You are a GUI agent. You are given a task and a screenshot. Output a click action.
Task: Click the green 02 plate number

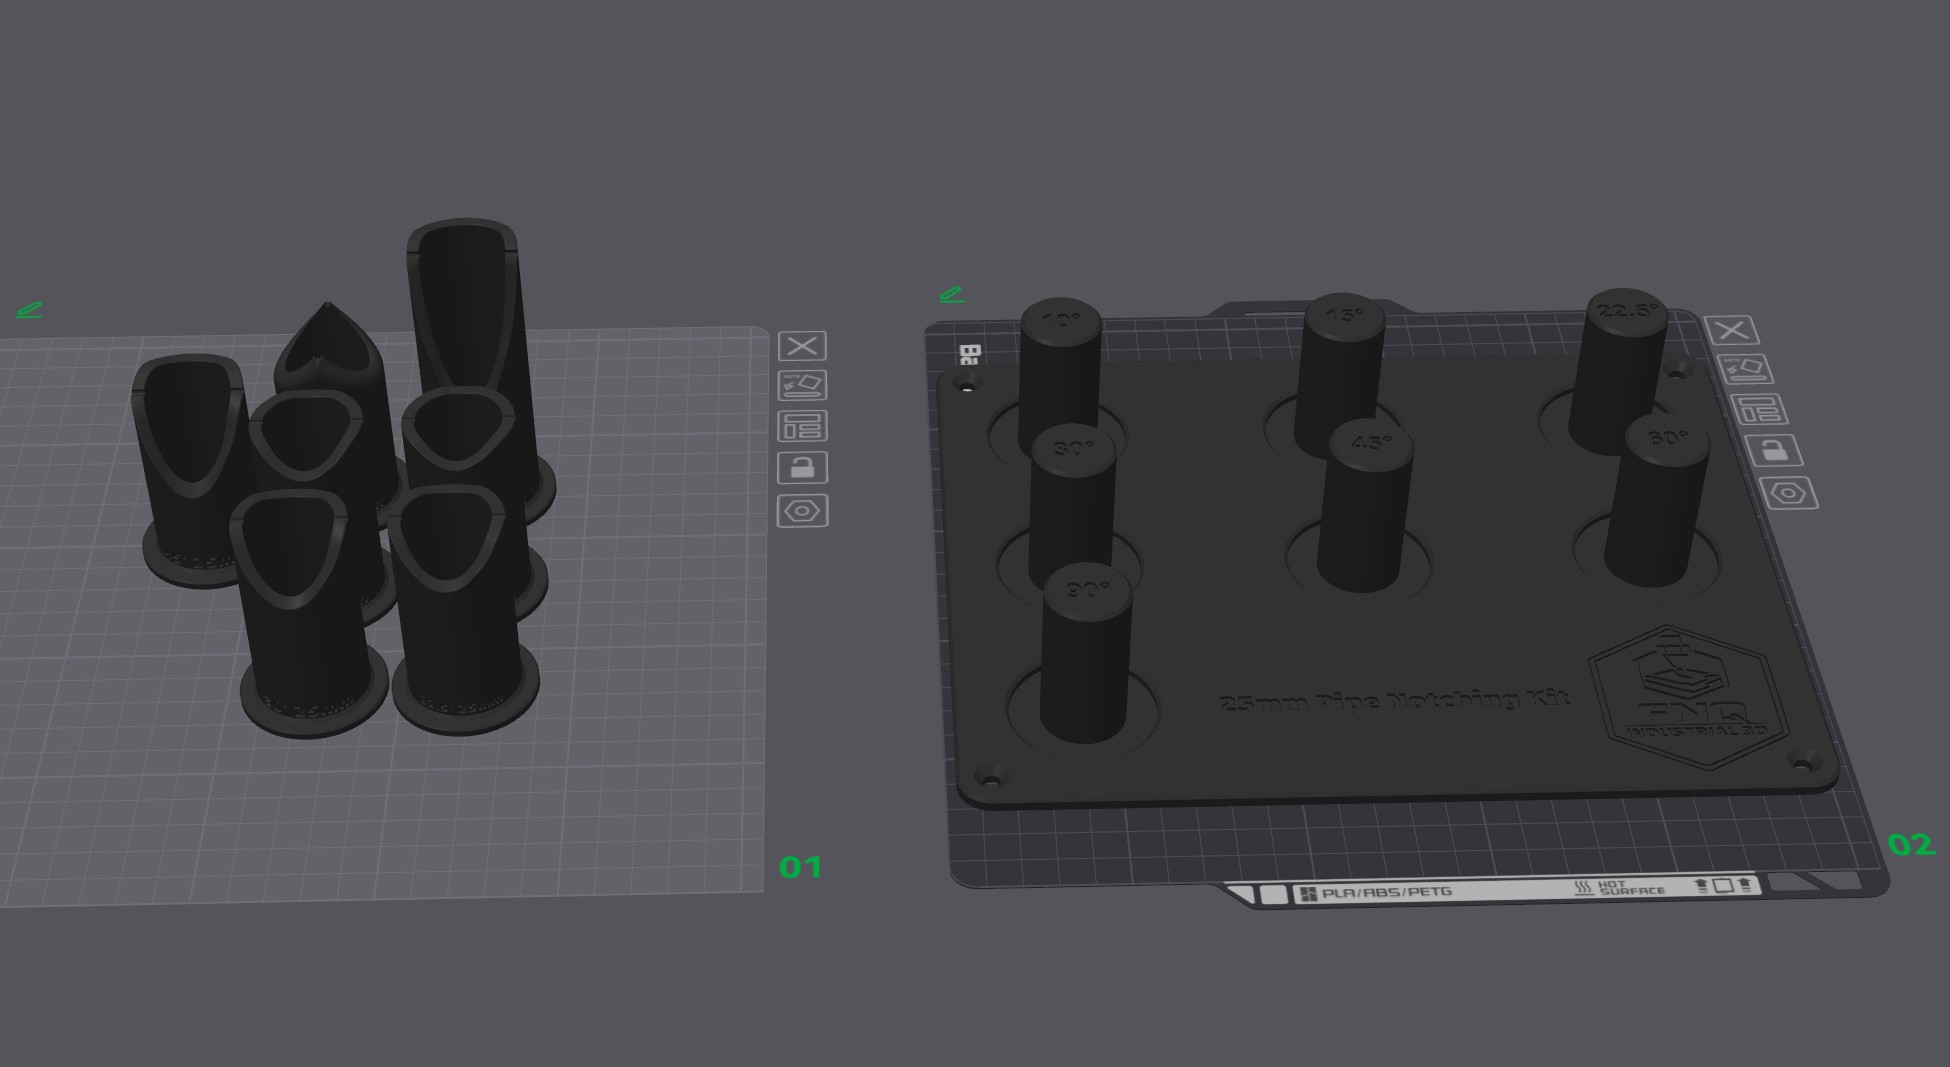click(1910, 845)
